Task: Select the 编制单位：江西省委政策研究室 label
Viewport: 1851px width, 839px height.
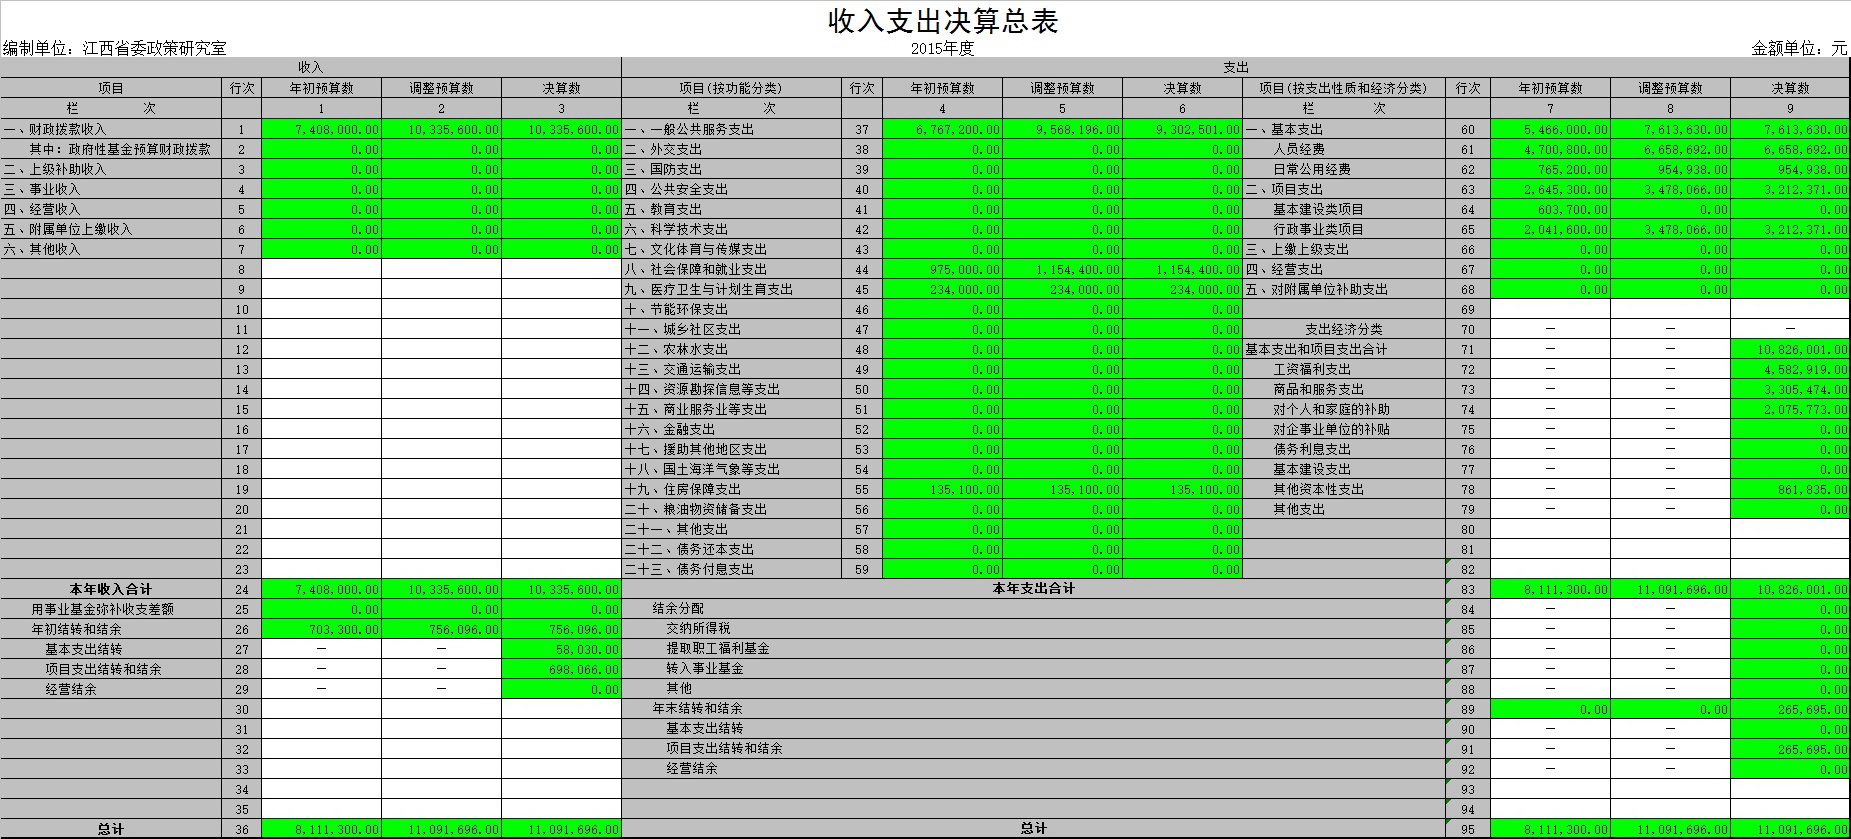Action: 115,48
